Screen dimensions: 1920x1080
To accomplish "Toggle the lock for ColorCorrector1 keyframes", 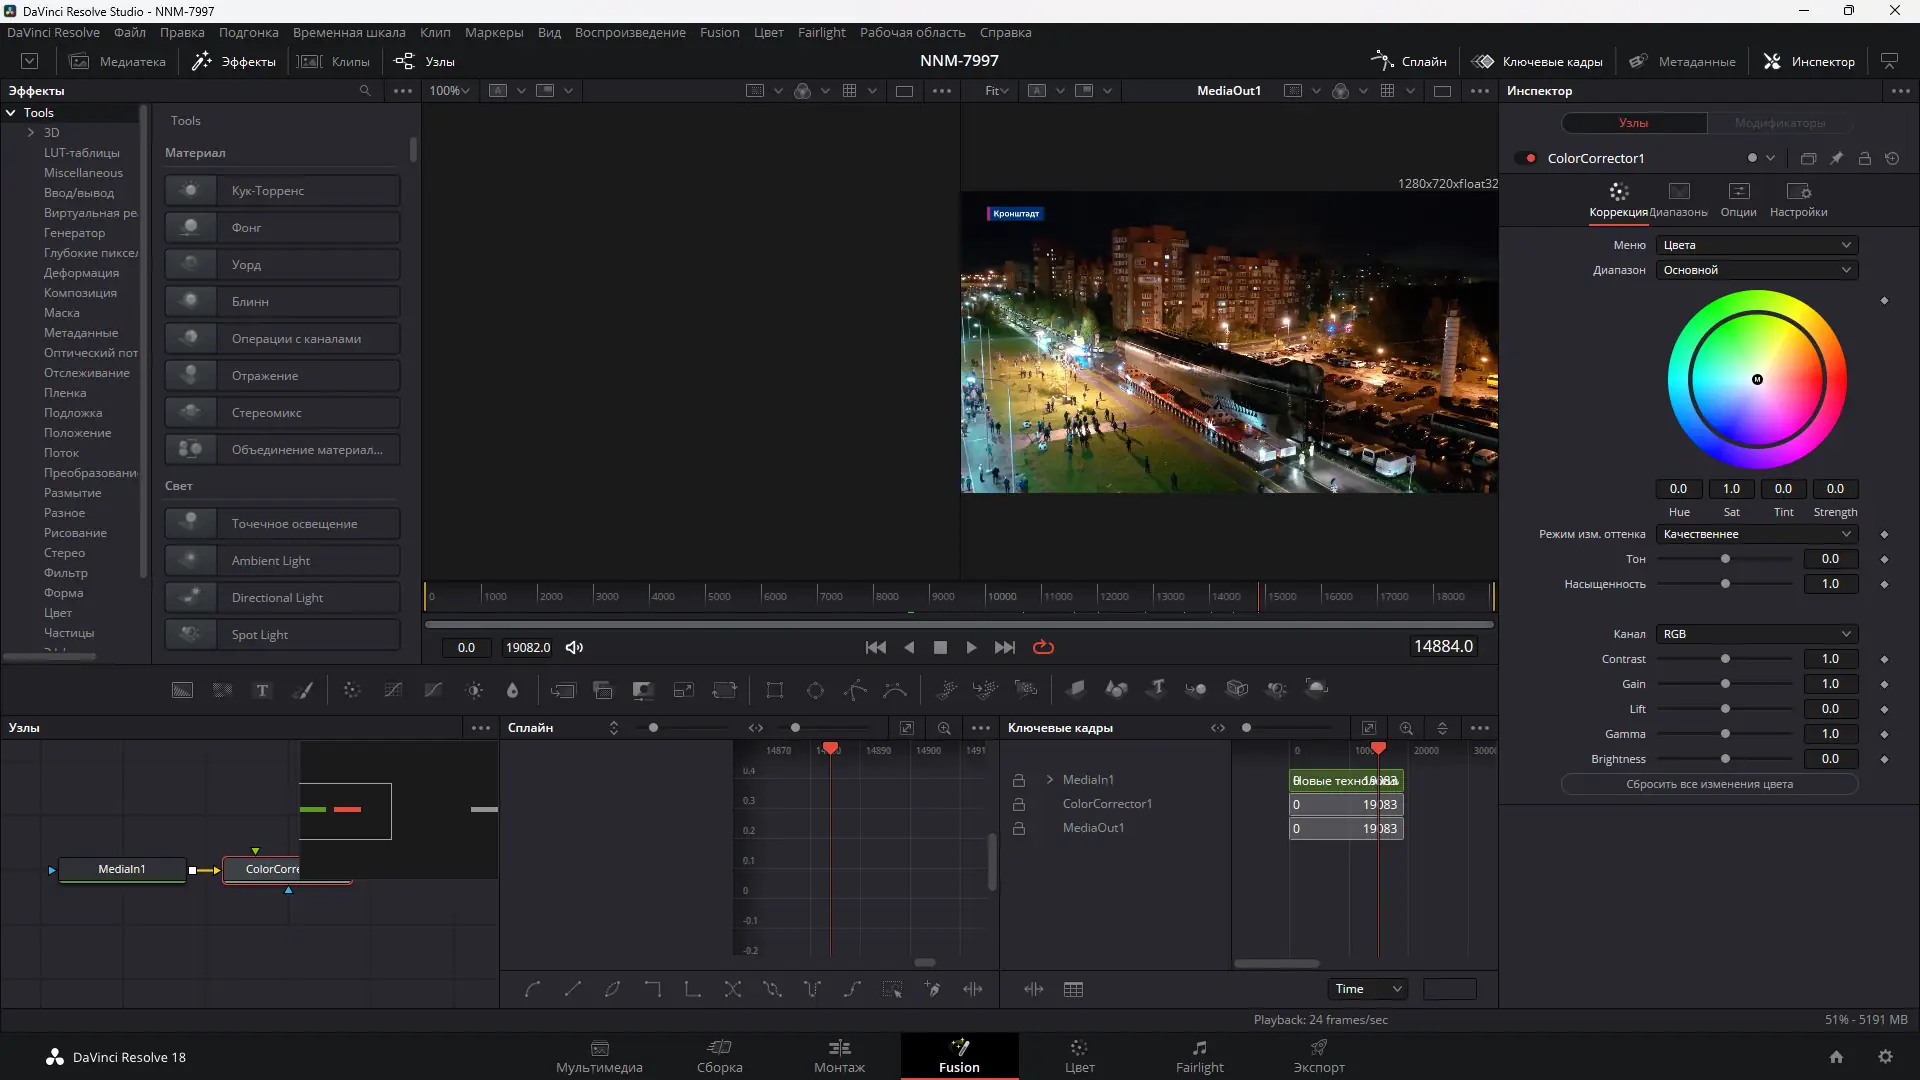I will (1018, 804).
